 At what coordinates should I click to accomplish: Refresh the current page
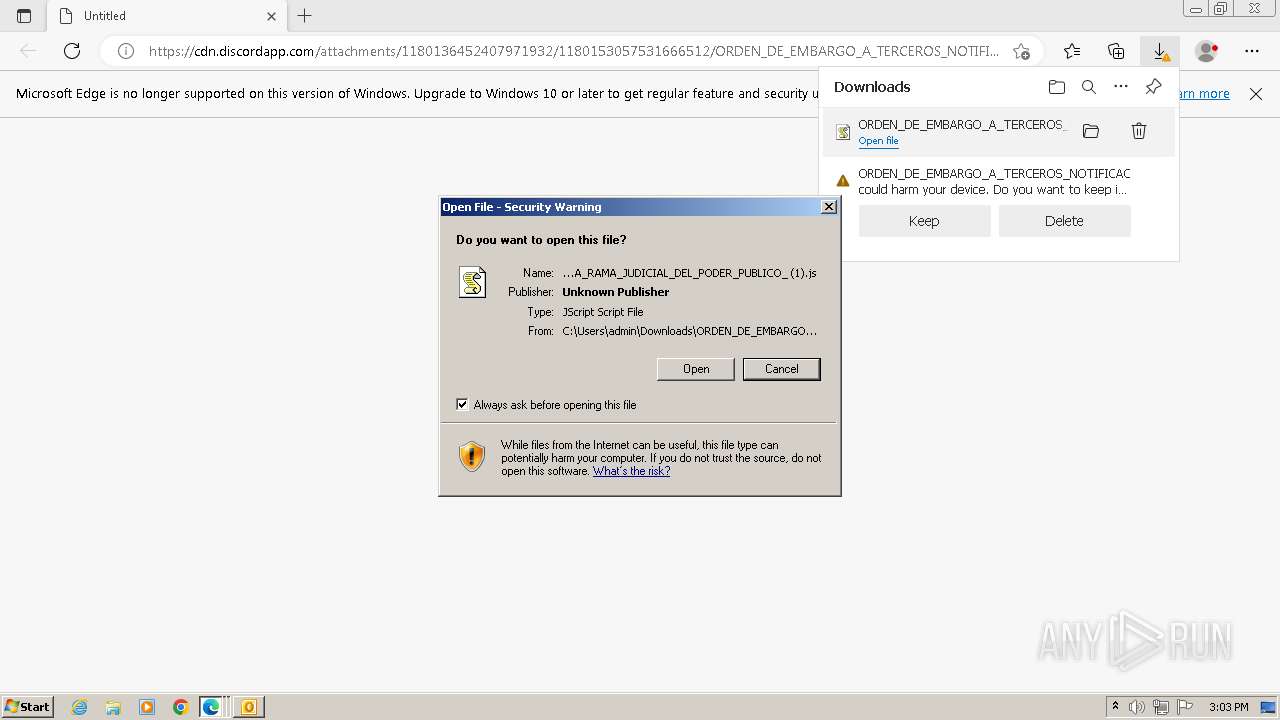pos(72,51)
